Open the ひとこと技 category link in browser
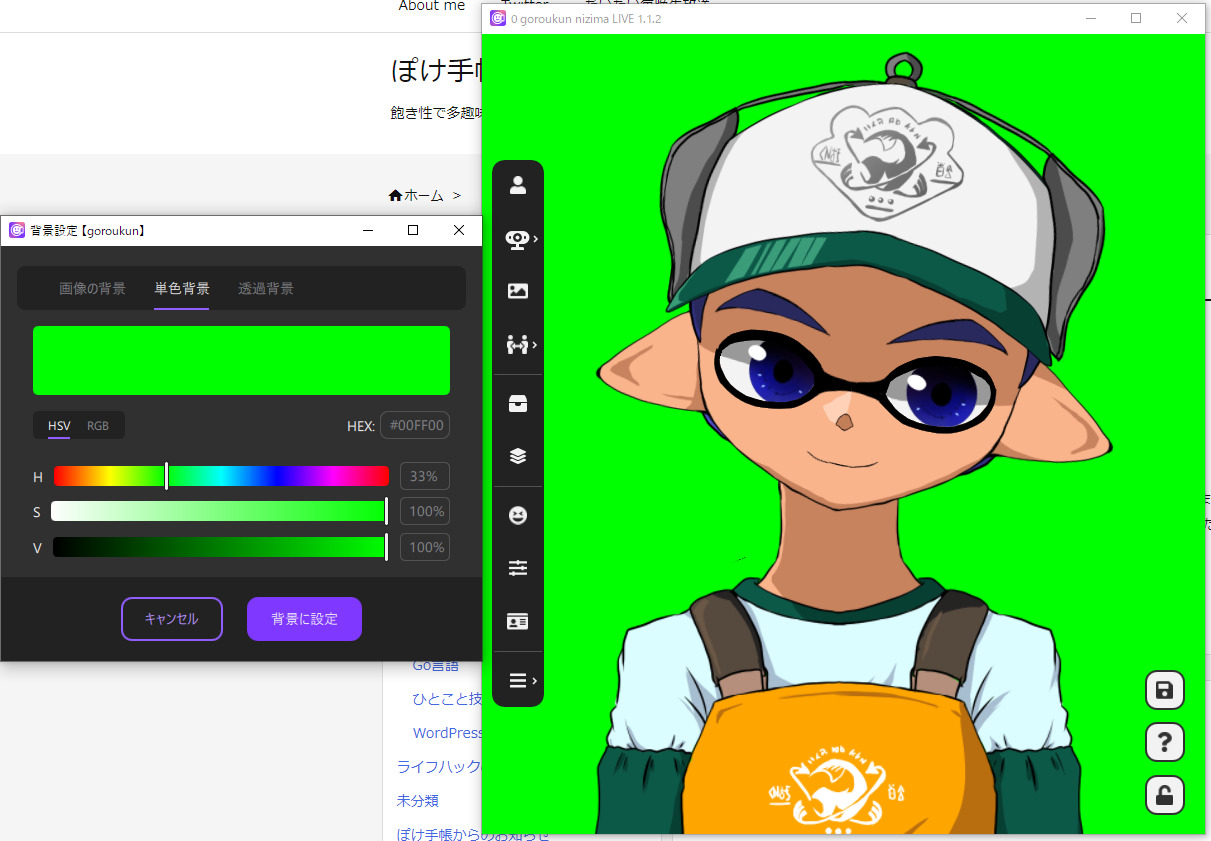The image size is (1211, 841). (447, 699)
